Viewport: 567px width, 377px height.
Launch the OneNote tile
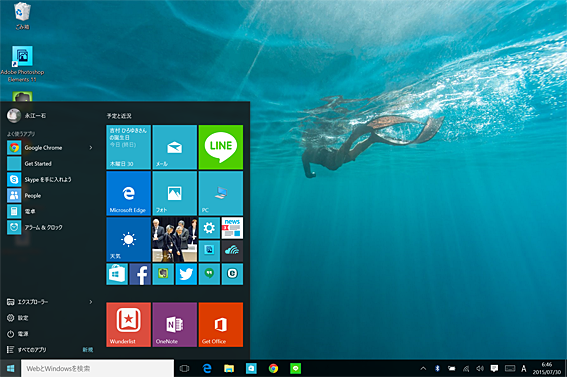[x=175, y=325]
